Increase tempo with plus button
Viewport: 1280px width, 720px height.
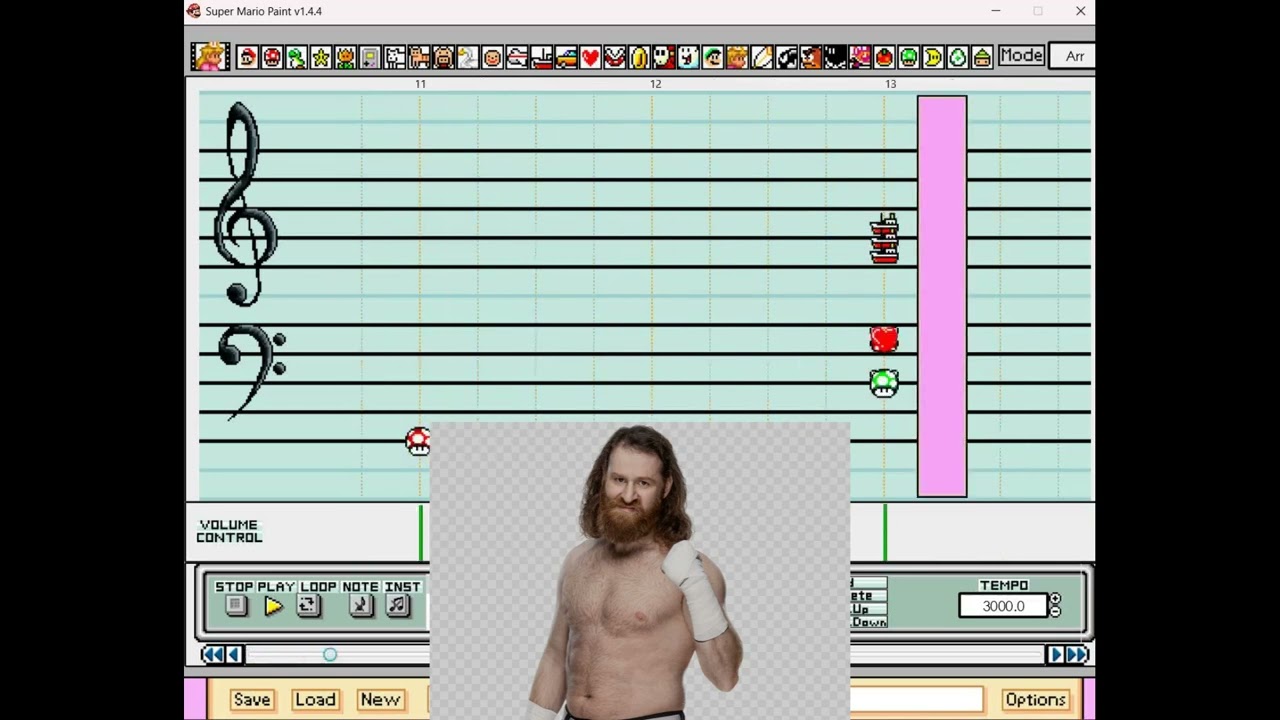(x=1054, y=600)
